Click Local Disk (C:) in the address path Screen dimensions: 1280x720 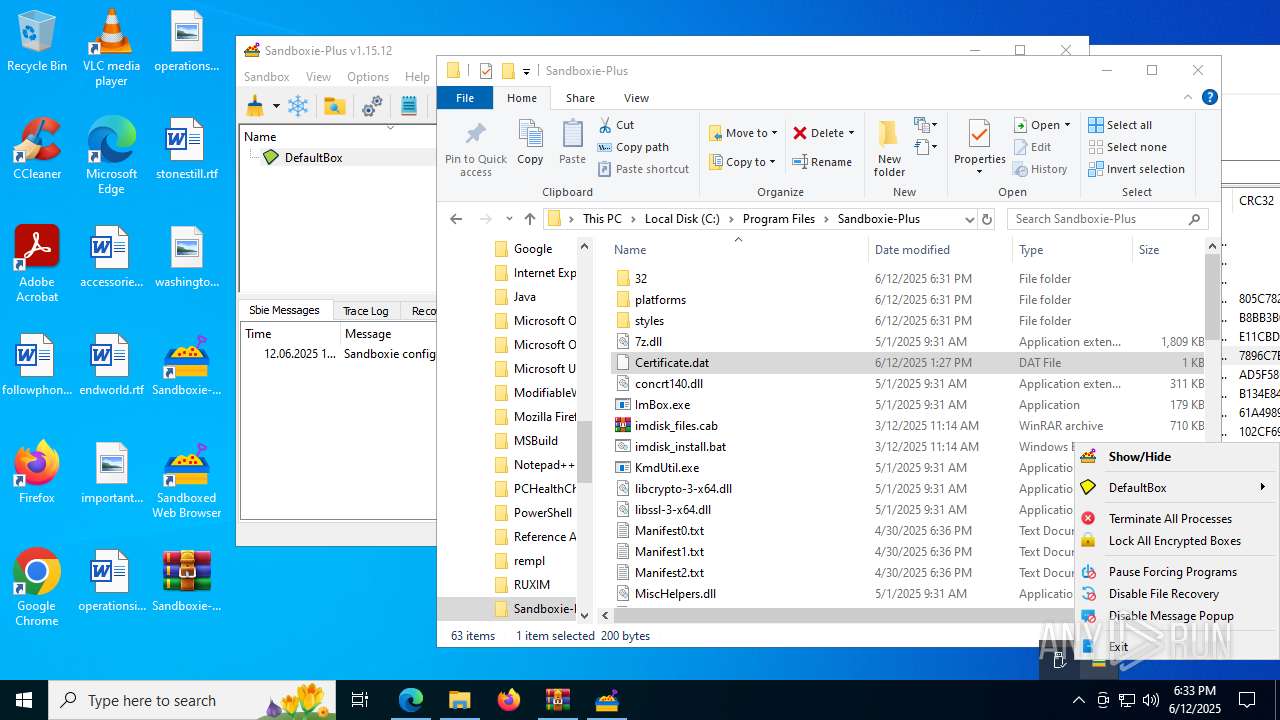tap(682, 219)
